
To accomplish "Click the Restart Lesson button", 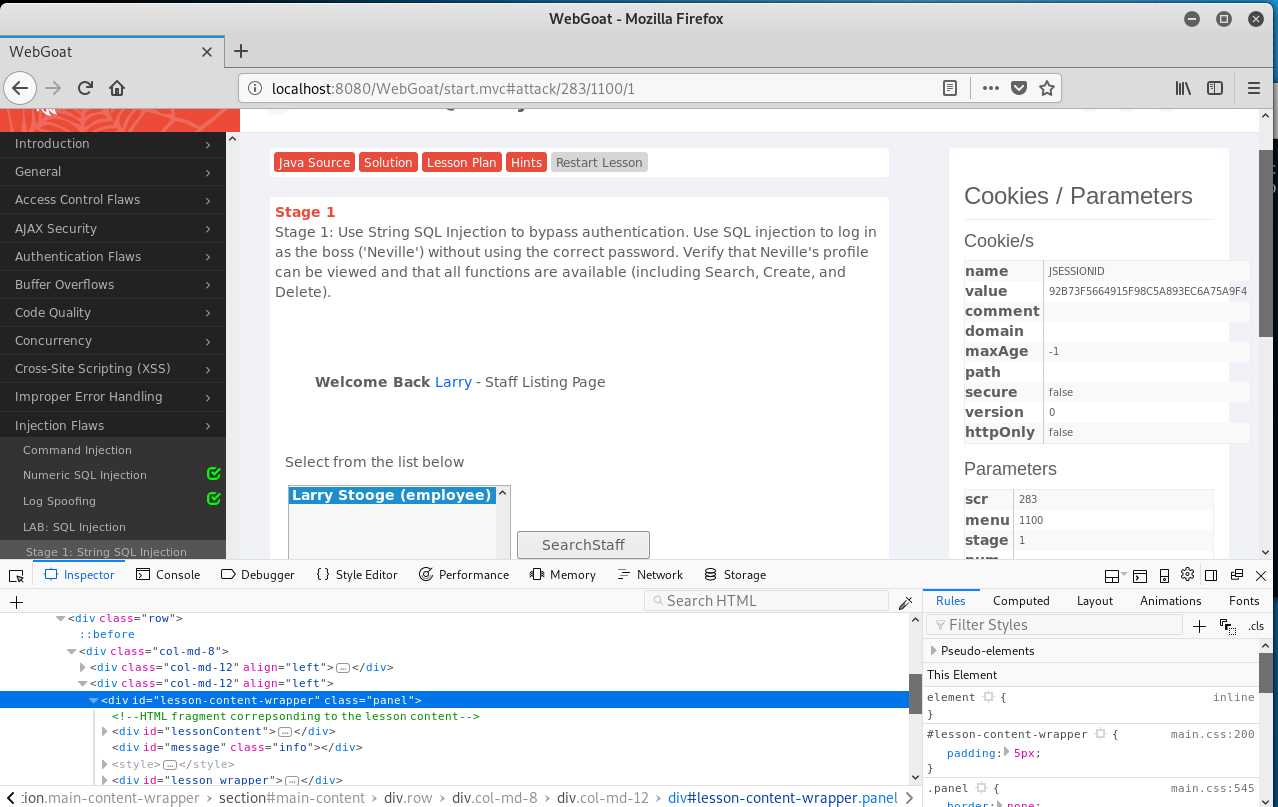I will [x=599, y=163].
